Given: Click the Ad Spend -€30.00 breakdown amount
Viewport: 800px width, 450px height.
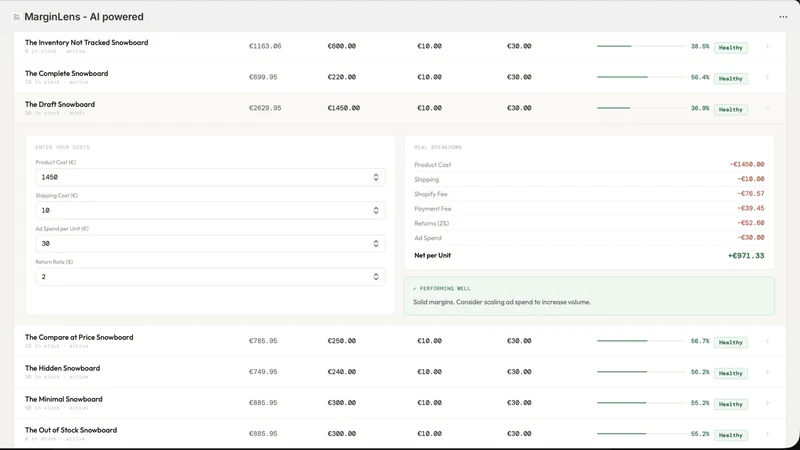Looking at the screenshot, I should point(751,237).
